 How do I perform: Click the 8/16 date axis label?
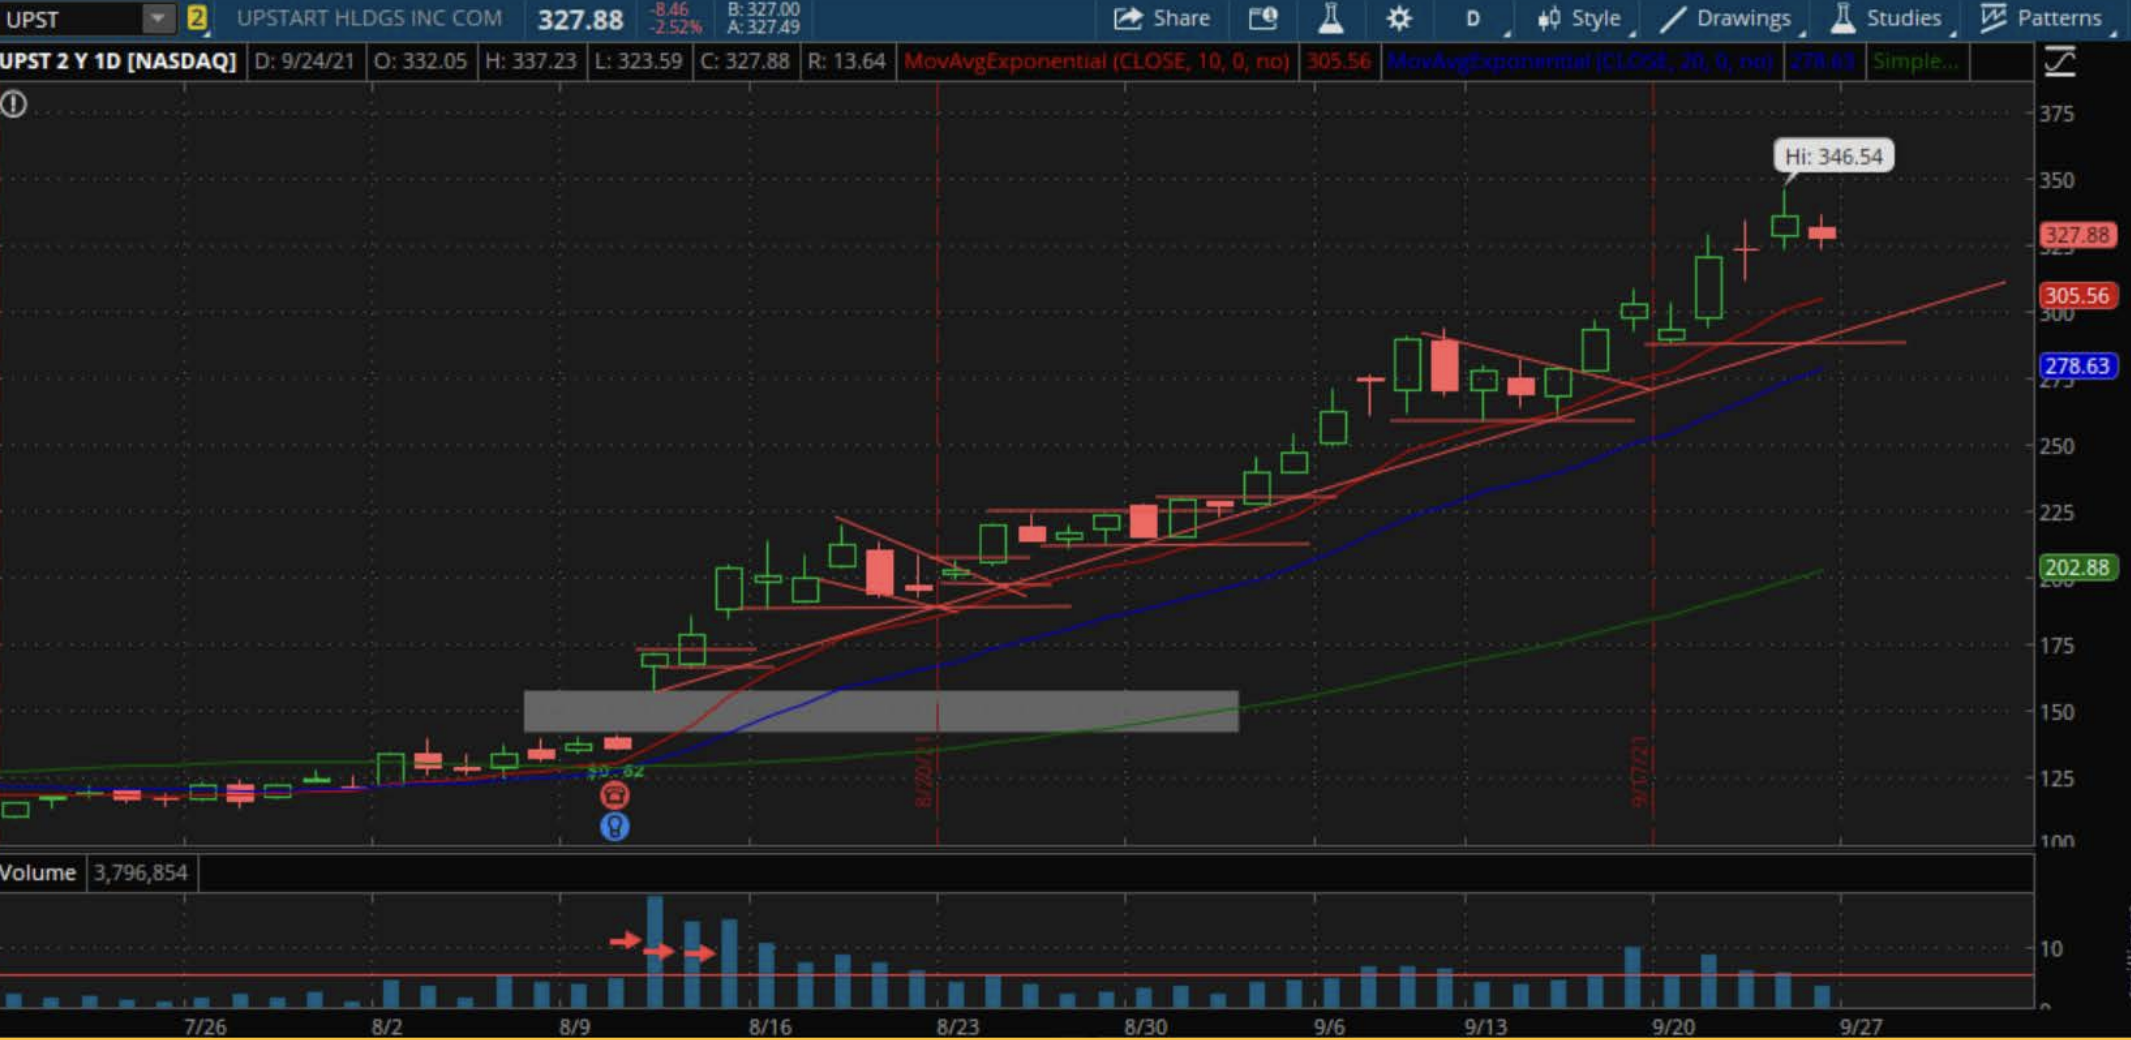click(770, 1027)
